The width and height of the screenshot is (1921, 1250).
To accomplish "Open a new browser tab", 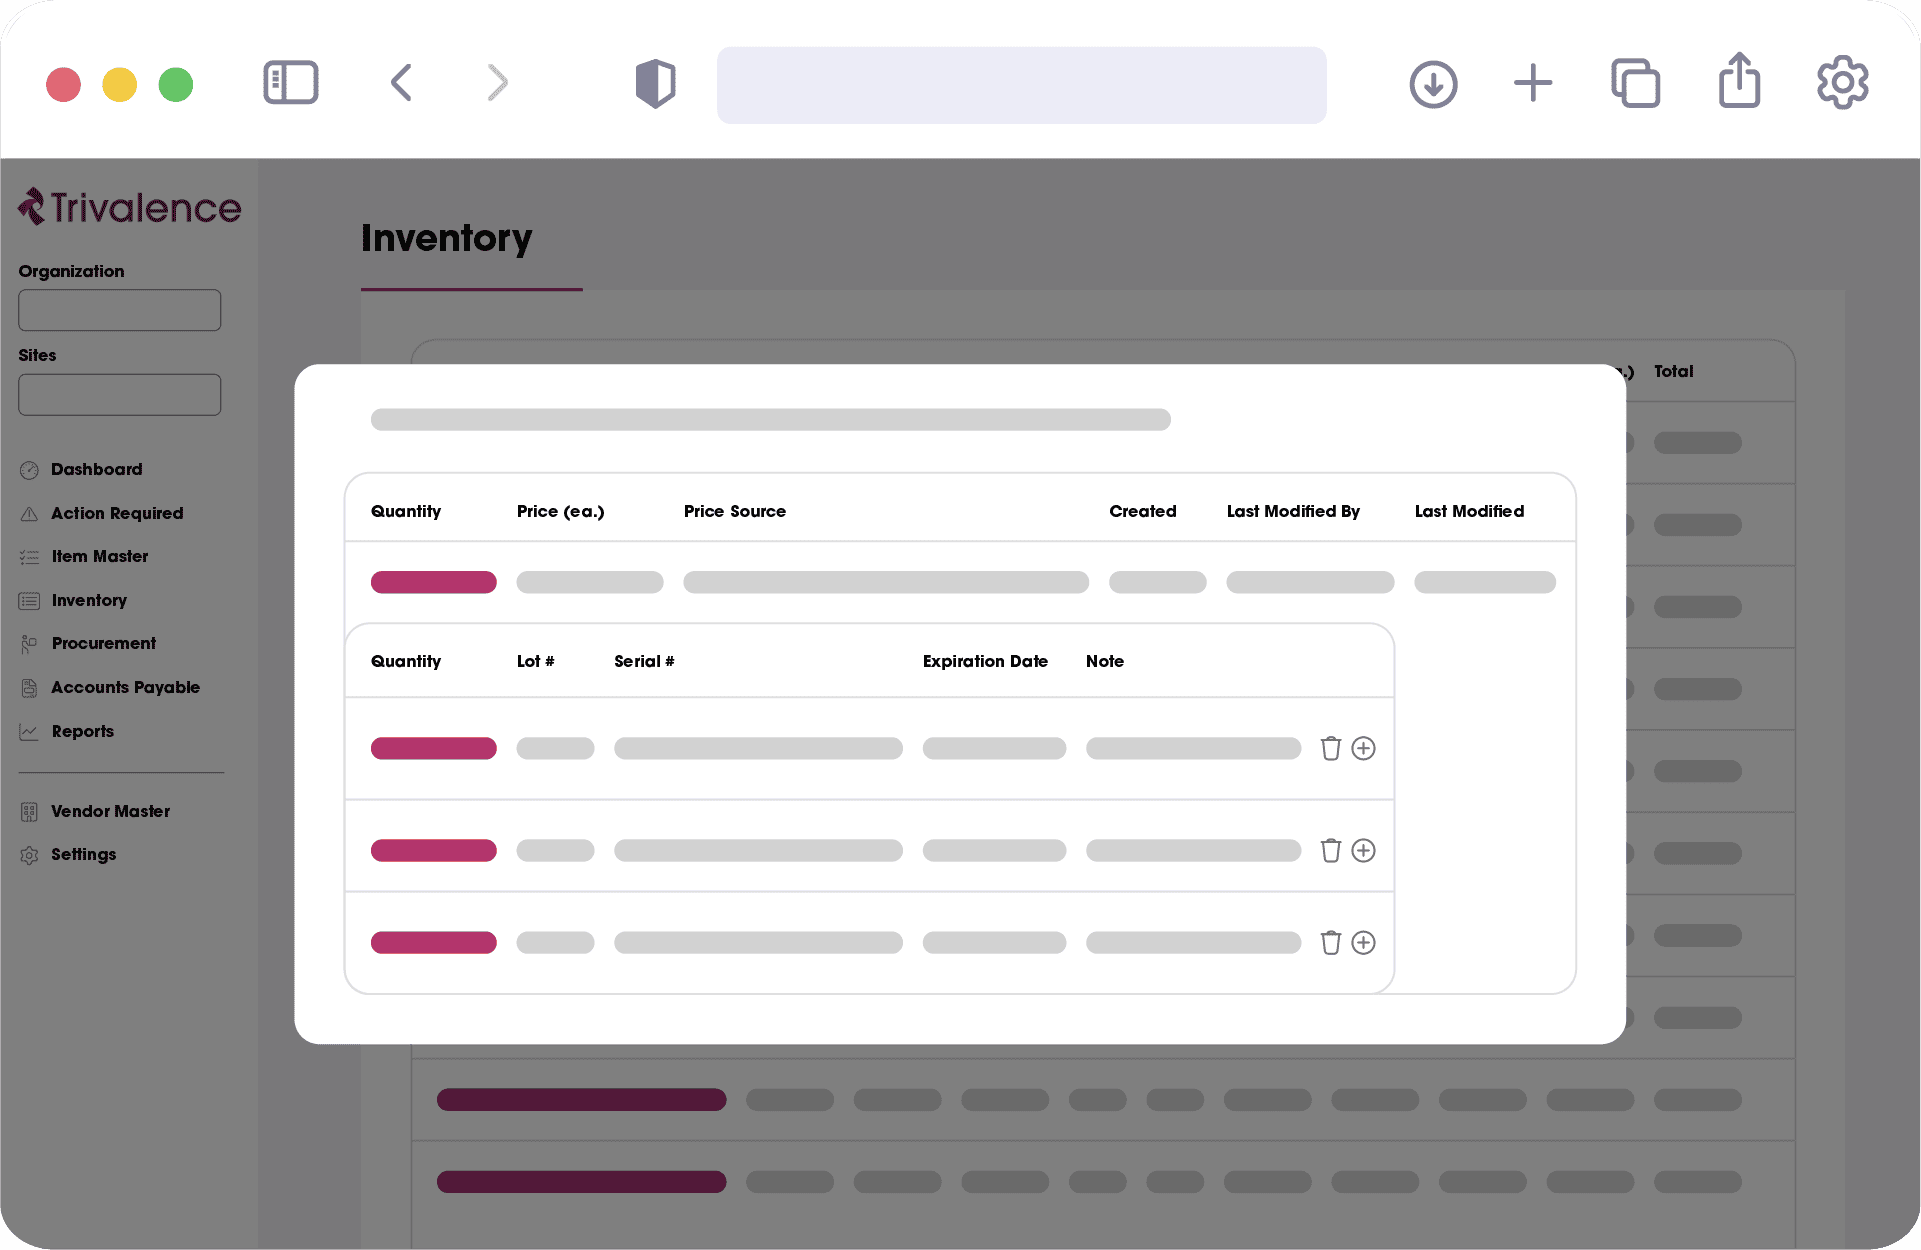I will coord(1533,84).
